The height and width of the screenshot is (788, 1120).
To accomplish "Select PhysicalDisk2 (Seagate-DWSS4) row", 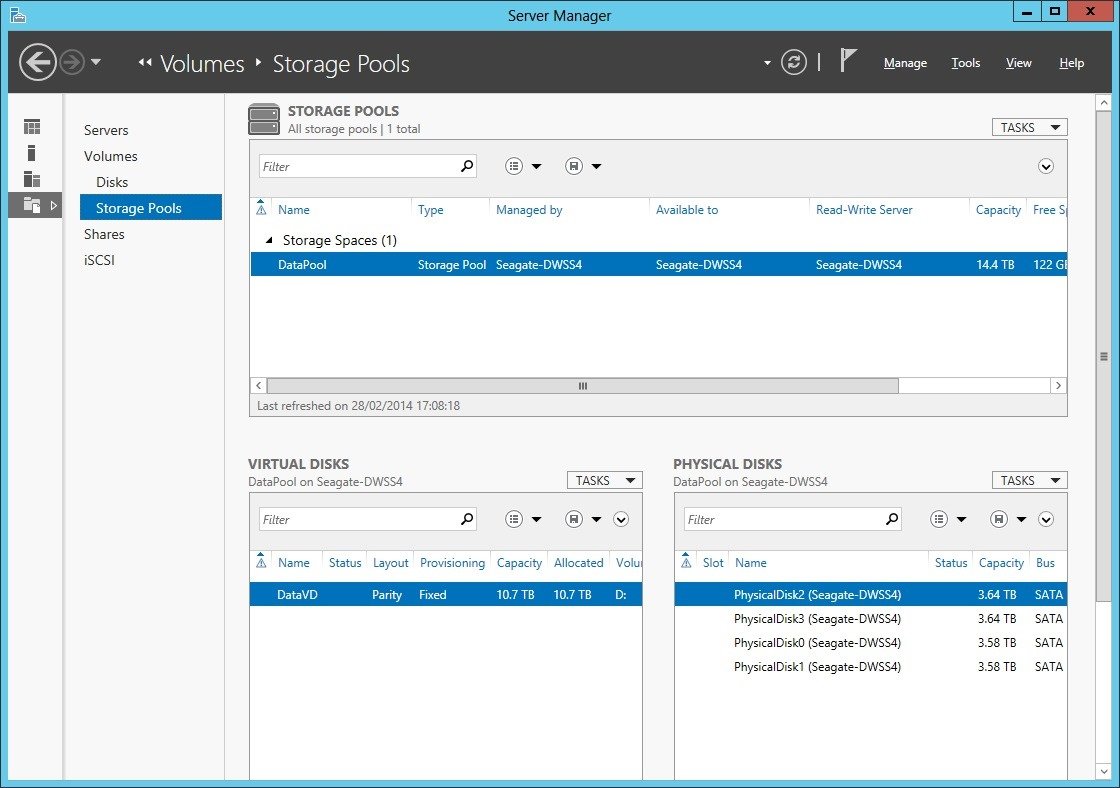I will coord(871,594).
